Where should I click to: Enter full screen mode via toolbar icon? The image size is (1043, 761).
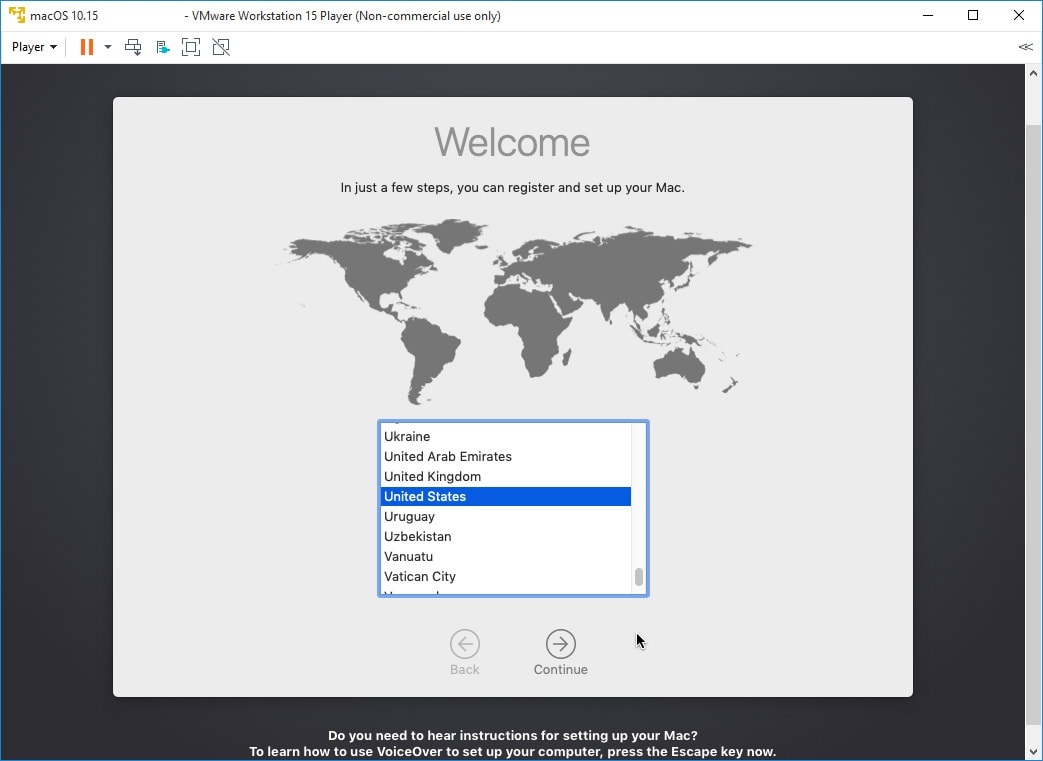coord(191,47)
